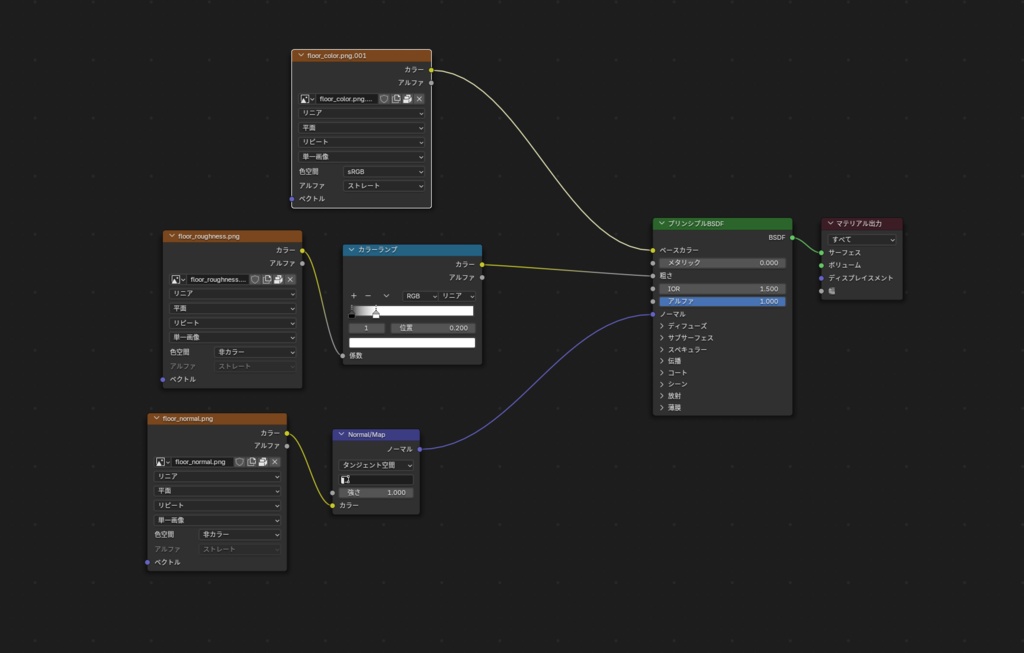Open ストレート alpha dropdown in floor_color.png.001 node
The image size is (1024, 653).
click(x=384, y=186)
